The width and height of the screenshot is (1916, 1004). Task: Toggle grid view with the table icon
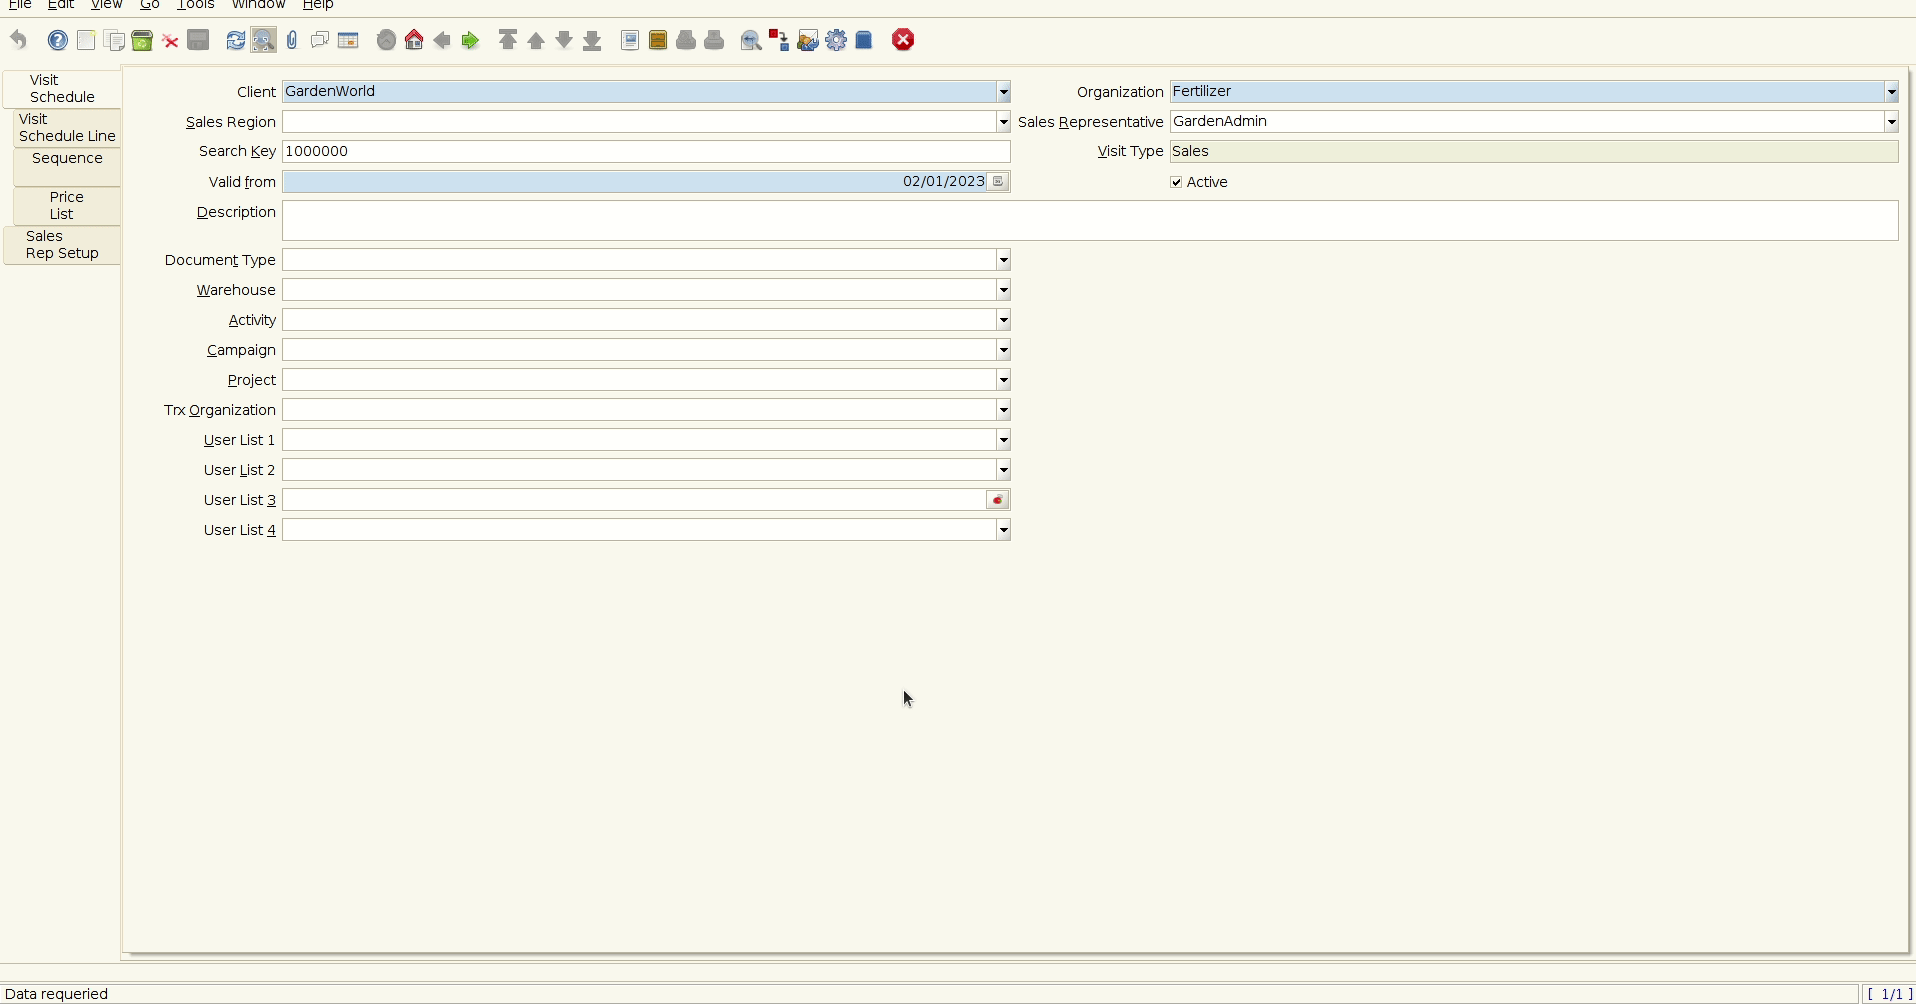click(x=348, y=40)
